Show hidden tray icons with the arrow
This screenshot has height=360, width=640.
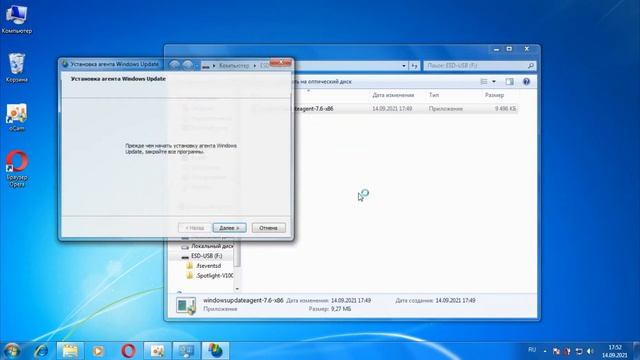(x=545, y=351)
